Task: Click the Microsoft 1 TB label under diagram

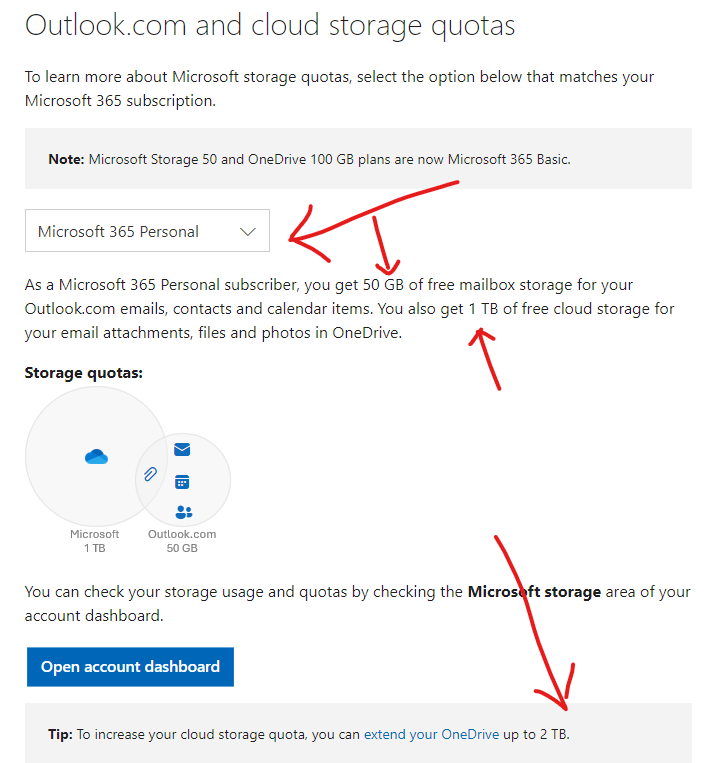Action: tap(94, 541)
